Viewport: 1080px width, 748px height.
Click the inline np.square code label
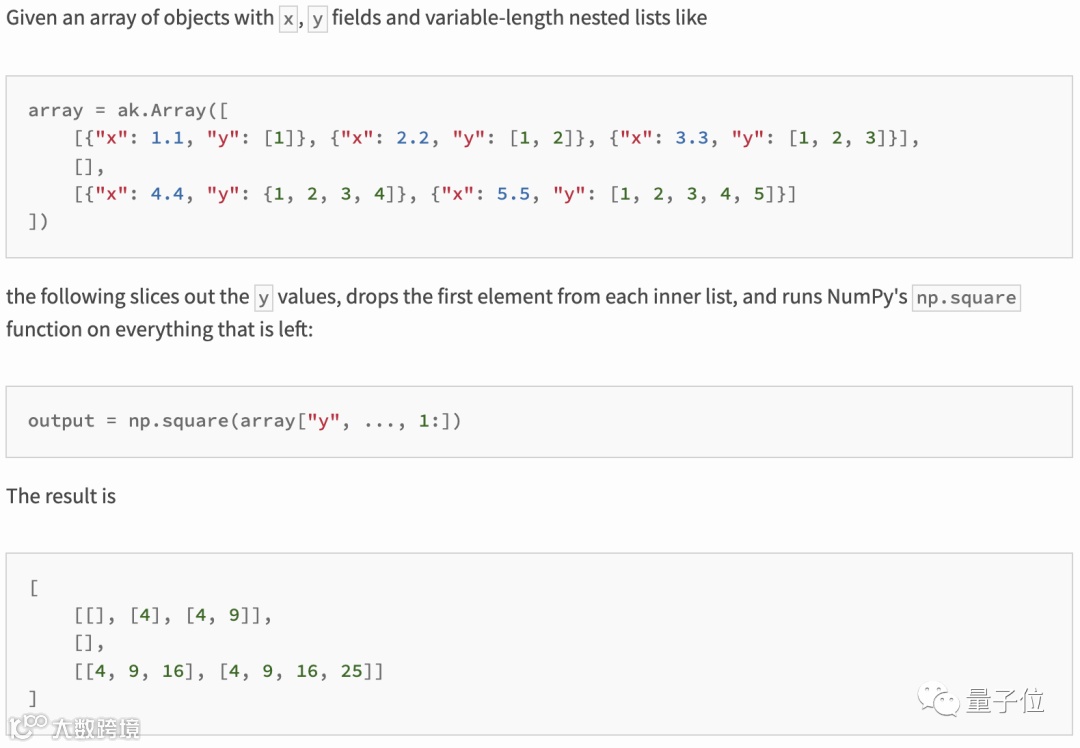tap(966, 298)
